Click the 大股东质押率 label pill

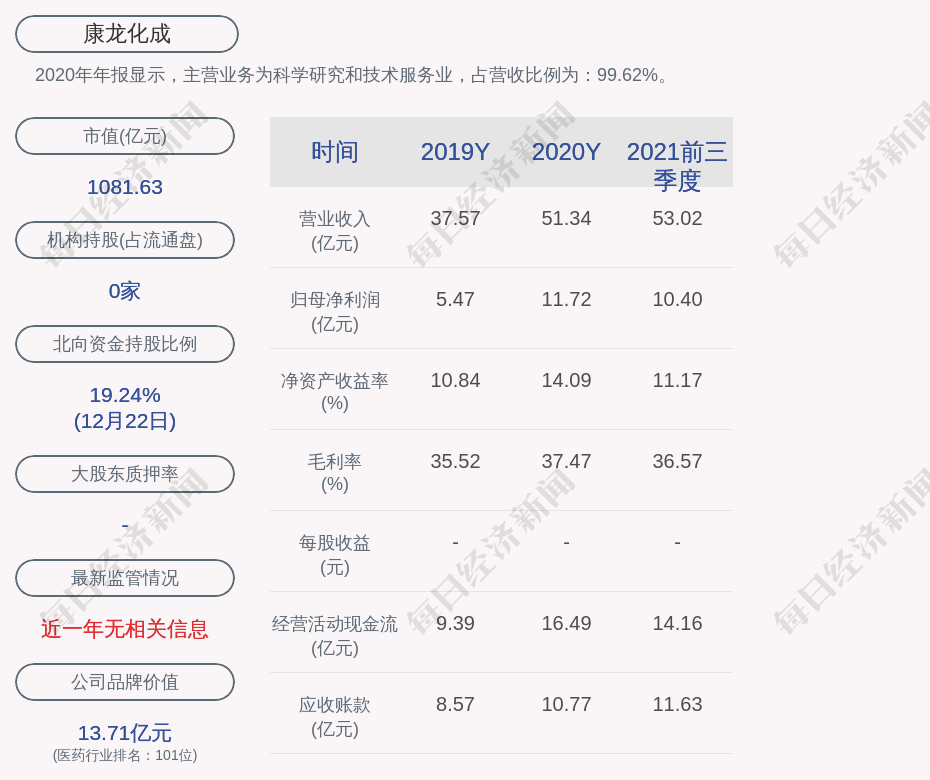point(125,474)
